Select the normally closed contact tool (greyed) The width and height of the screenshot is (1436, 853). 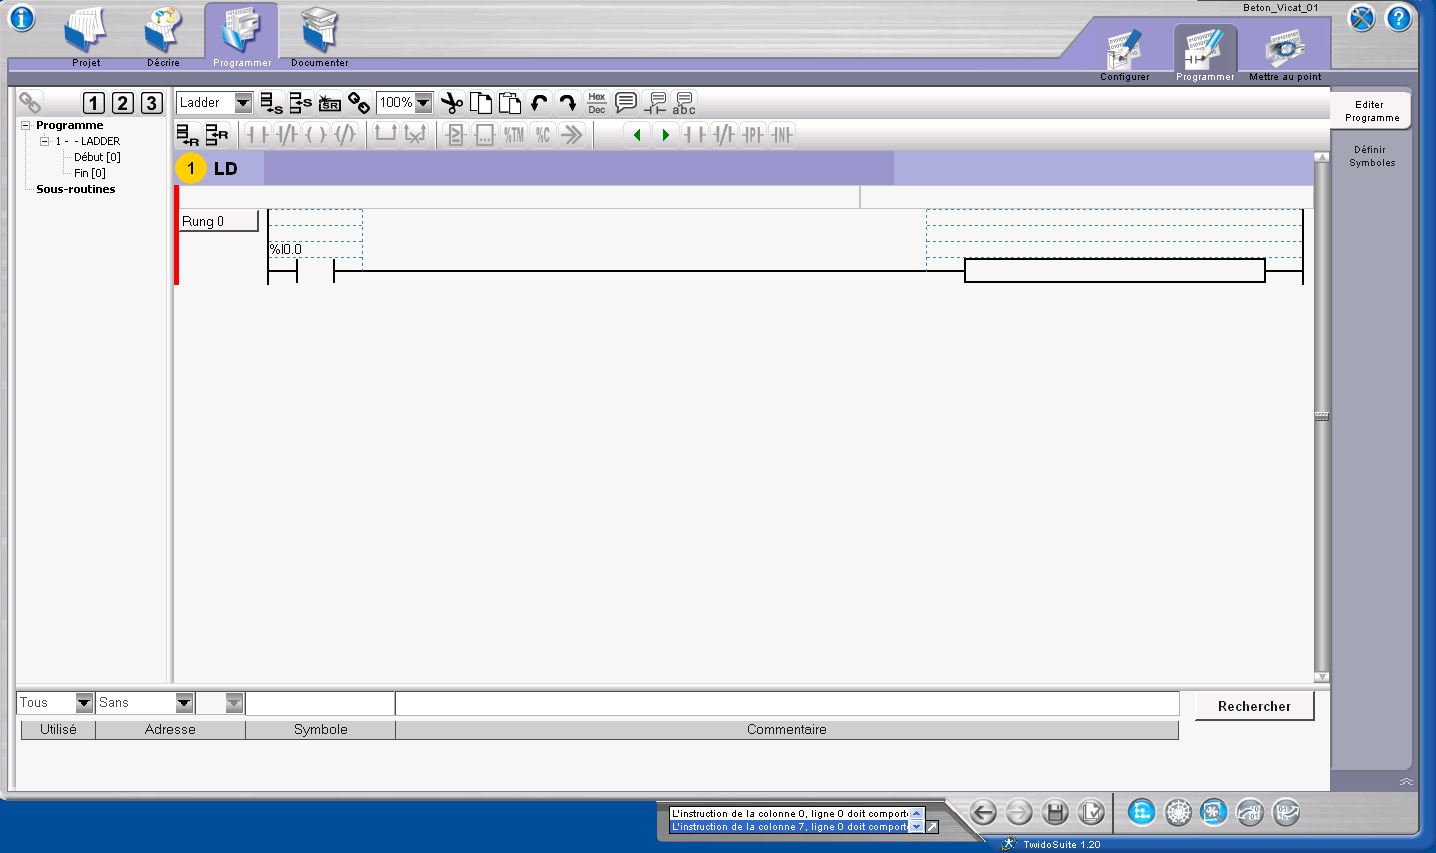tap(287, 134)
